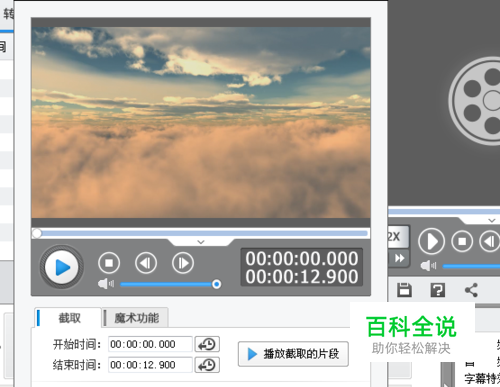Click the video preview frame

(201, 122)
